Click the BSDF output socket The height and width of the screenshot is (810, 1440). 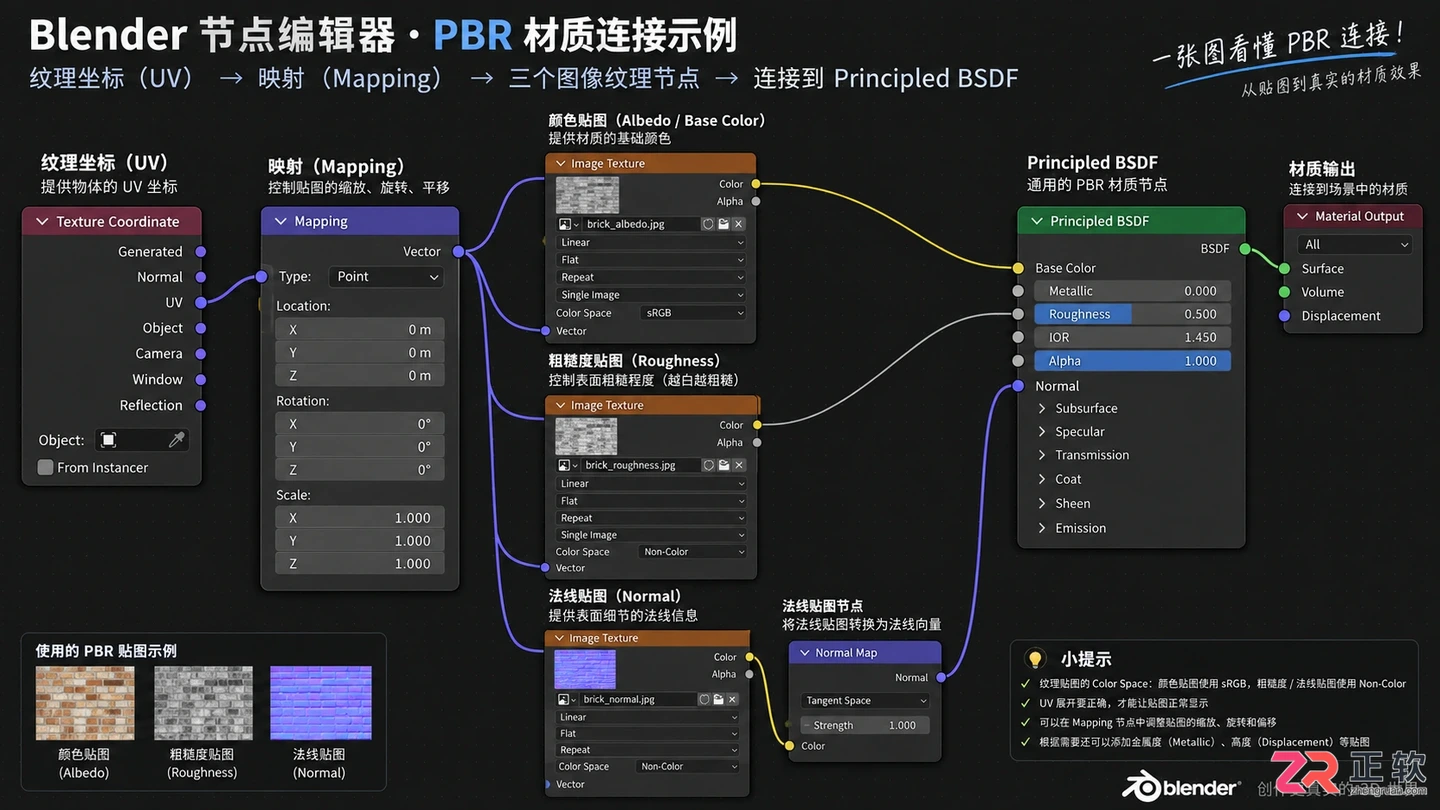point(1245,248)
